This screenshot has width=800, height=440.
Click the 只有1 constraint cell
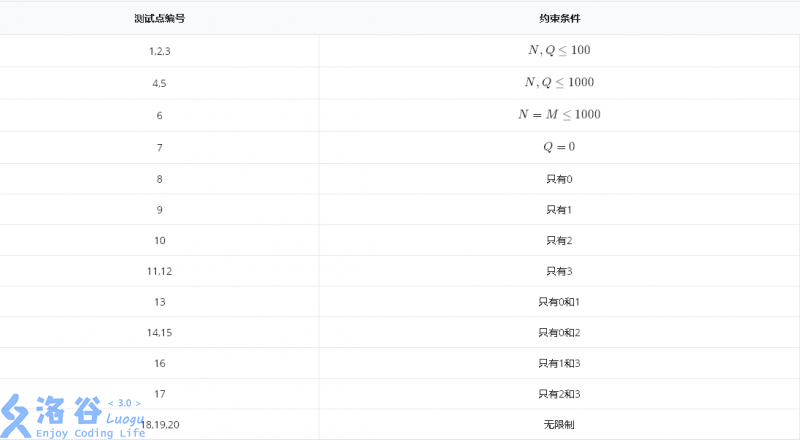pos(559,210)
